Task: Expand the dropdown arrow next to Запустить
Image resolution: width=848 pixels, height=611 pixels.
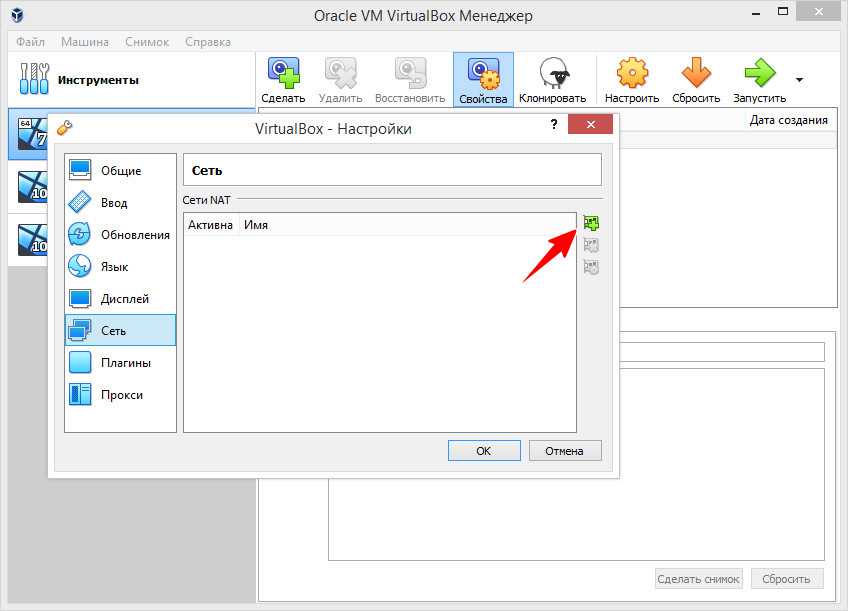Action: (x=799, y=80)
